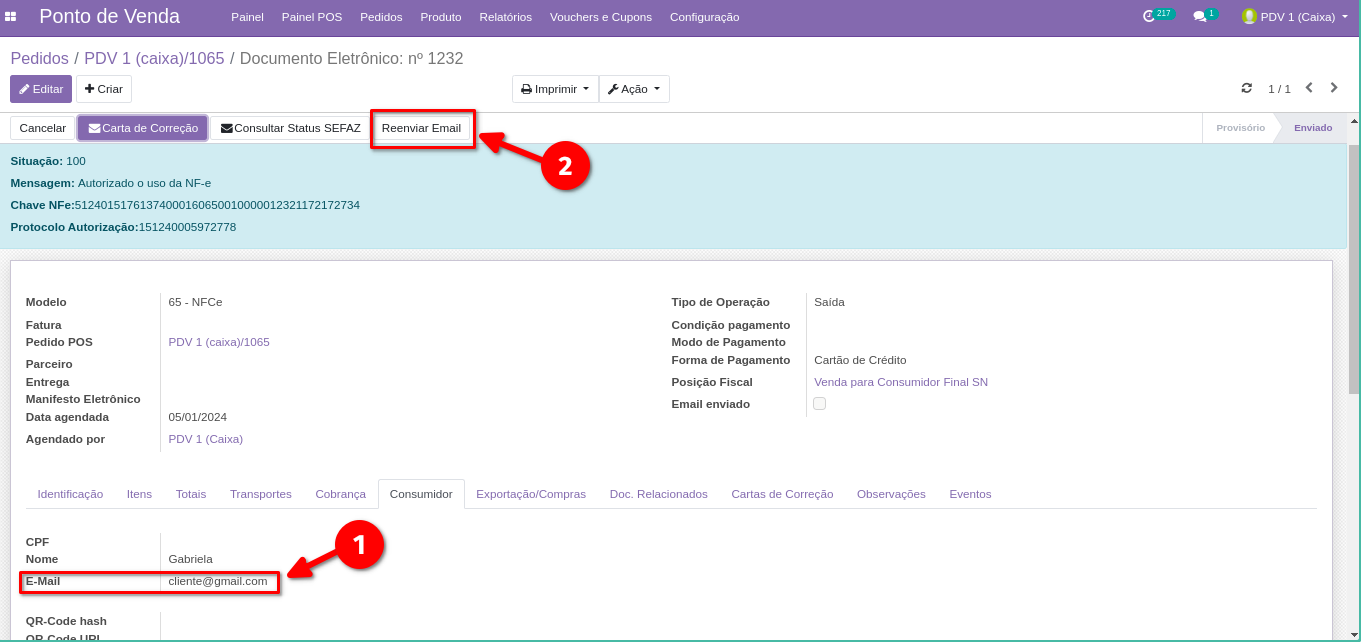
Task: Open the Relatórios menu
Action: [505, 17]
